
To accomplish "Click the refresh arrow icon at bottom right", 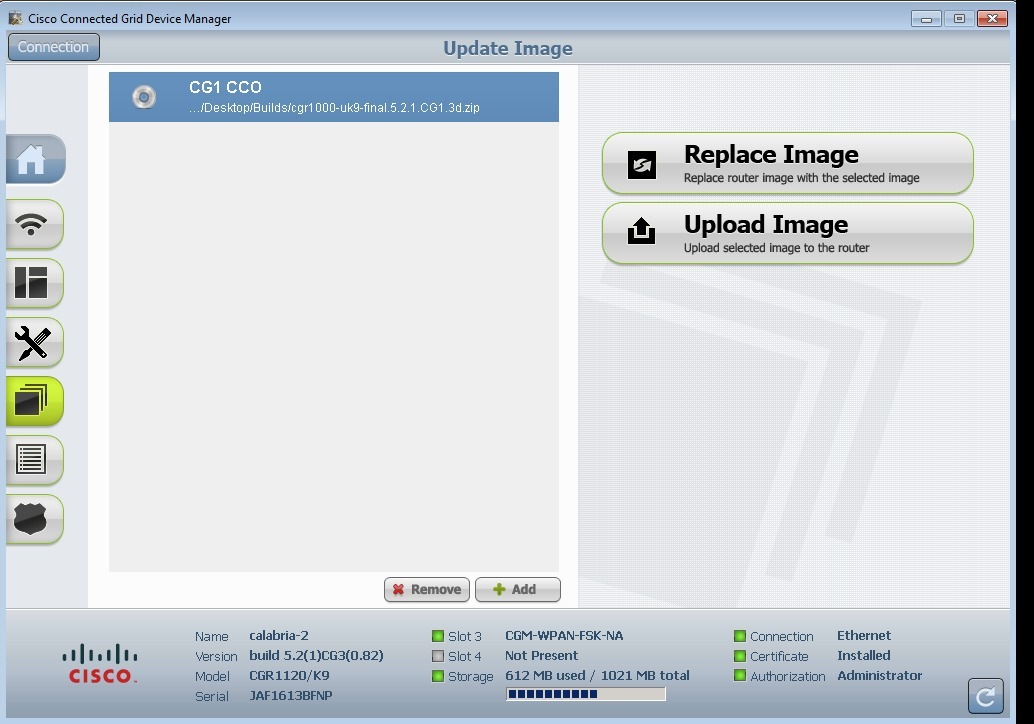I will tap(985, 696).
